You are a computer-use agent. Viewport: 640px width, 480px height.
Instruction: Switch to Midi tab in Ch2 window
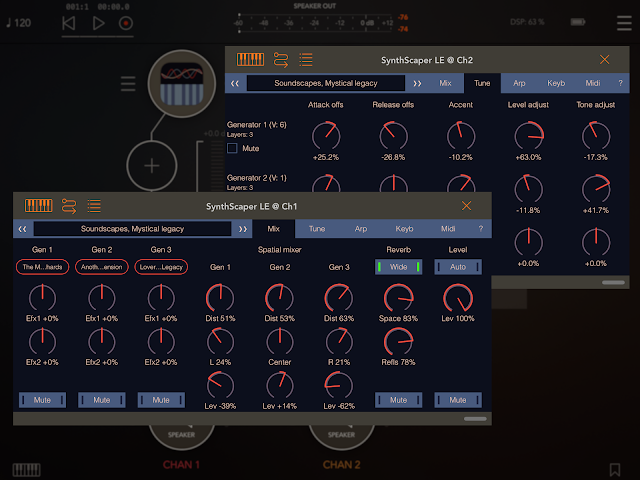point(593,83)
